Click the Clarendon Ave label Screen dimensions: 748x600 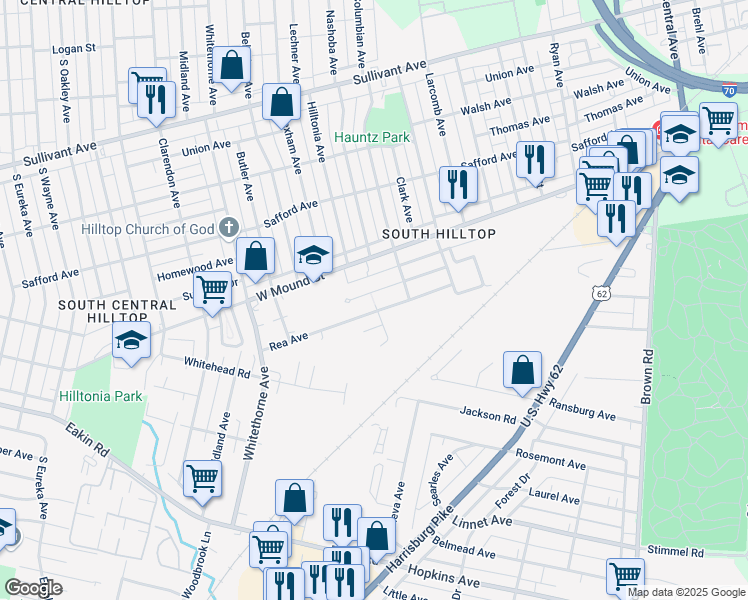(169, 173)
